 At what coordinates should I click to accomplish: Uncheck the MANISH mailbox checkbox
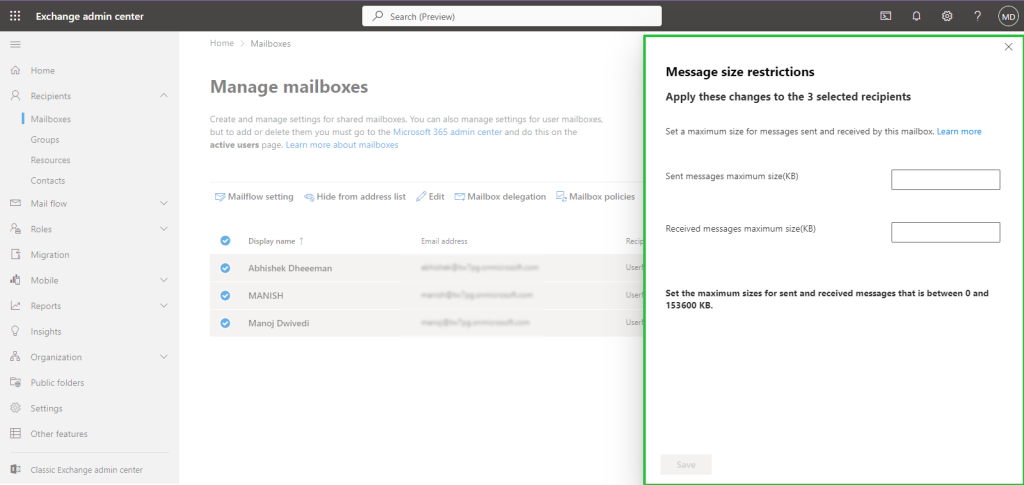click(225, 295)
